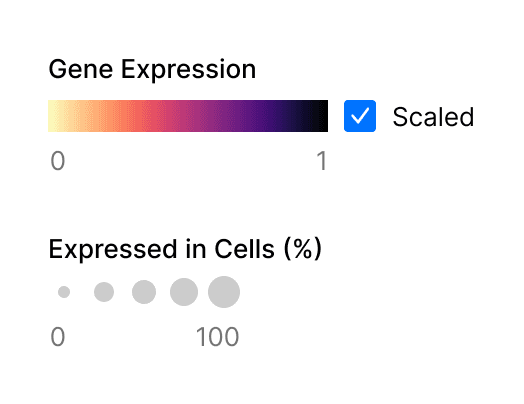Click the white checkmark icon
524x404 pixels.
pyautogui.click(x=360, y=116)
